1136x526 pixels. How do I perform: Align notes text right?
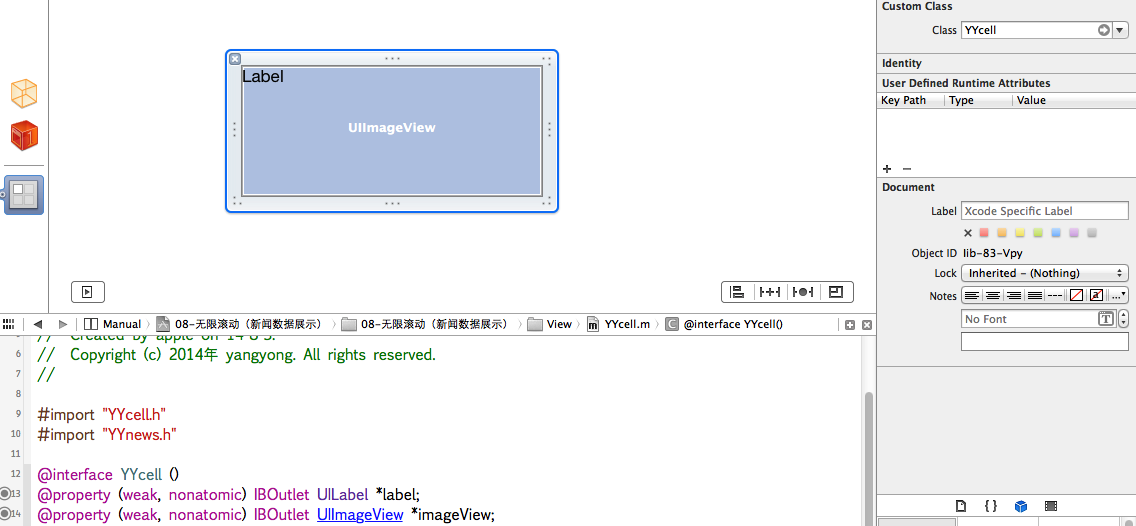click(1014, 295)
